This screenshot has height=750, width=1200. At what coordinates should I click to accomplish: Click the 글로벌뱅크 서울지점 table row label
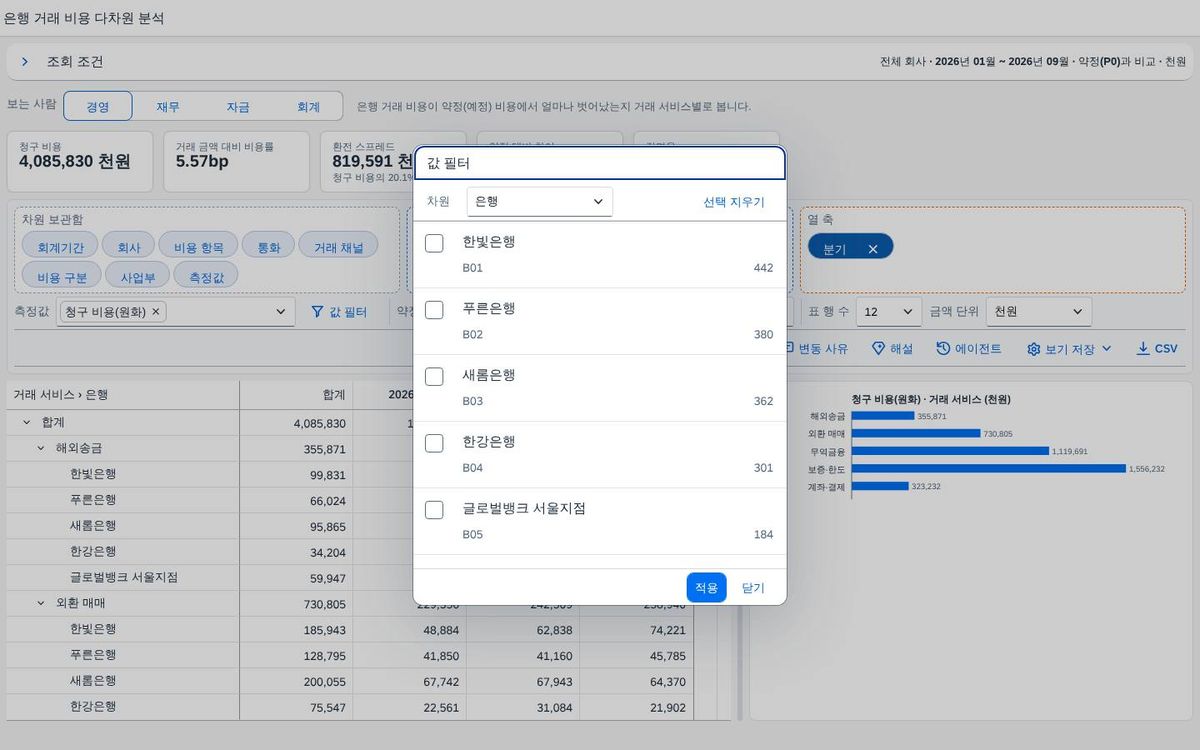(124, 578)
